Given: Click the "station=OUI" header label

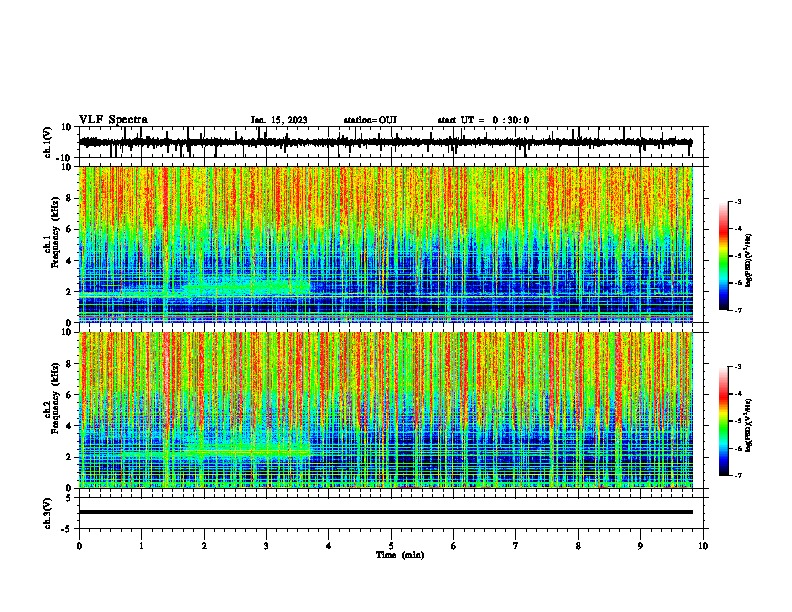Looking at the screenshot, I should click(x=370, y=120).
